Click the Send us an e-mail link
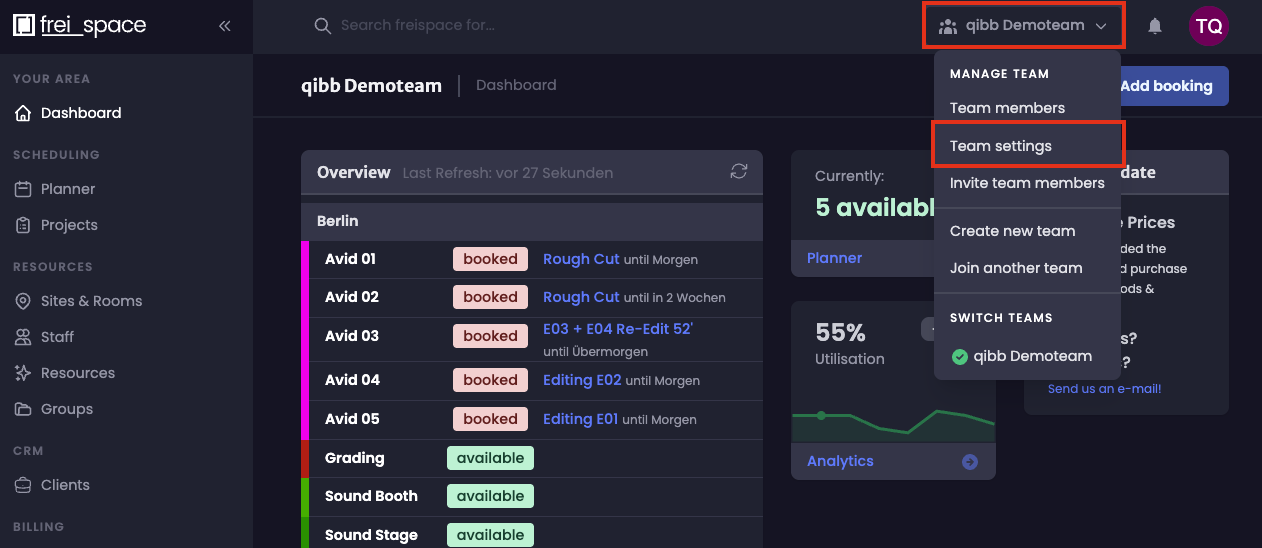 pyautogui.click(x=1104, y=389)
